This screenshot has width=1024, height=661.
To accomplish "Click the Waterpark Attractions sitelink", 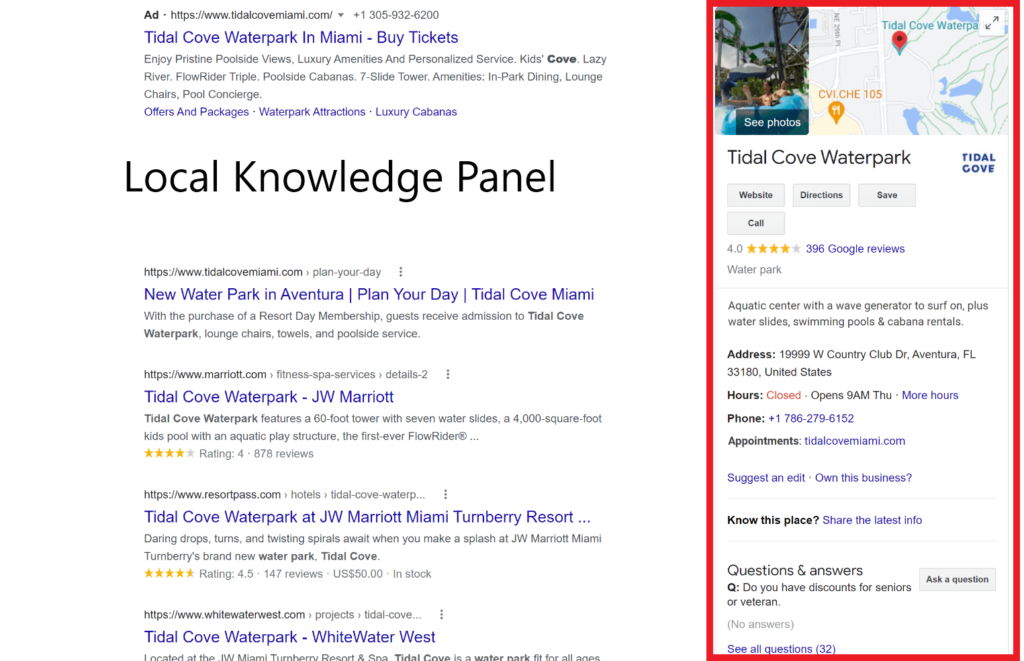I will click(x=312, y=112).
